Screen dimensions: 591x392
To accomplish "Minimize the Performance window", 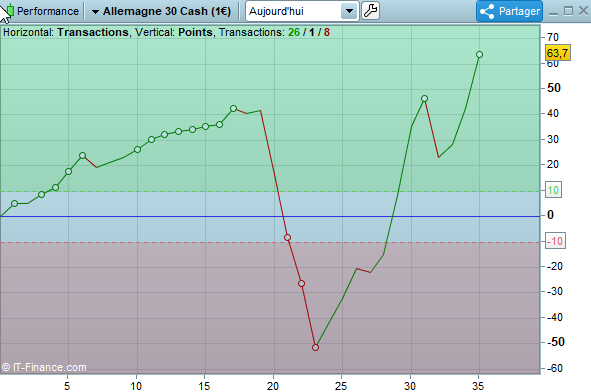I will [x=553, y=13].
